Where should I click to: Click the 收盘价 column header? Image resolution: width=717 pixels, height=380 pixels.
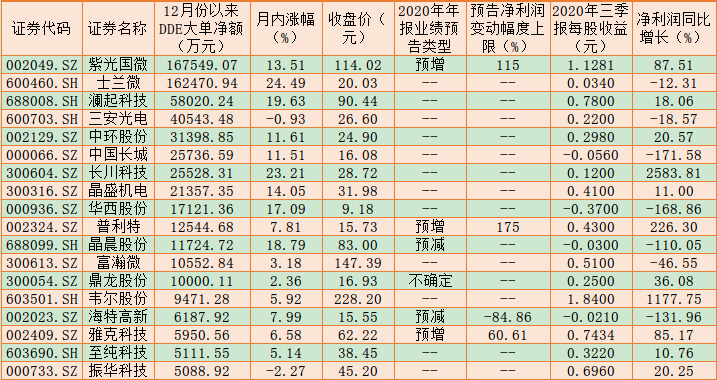pos(357,28)
